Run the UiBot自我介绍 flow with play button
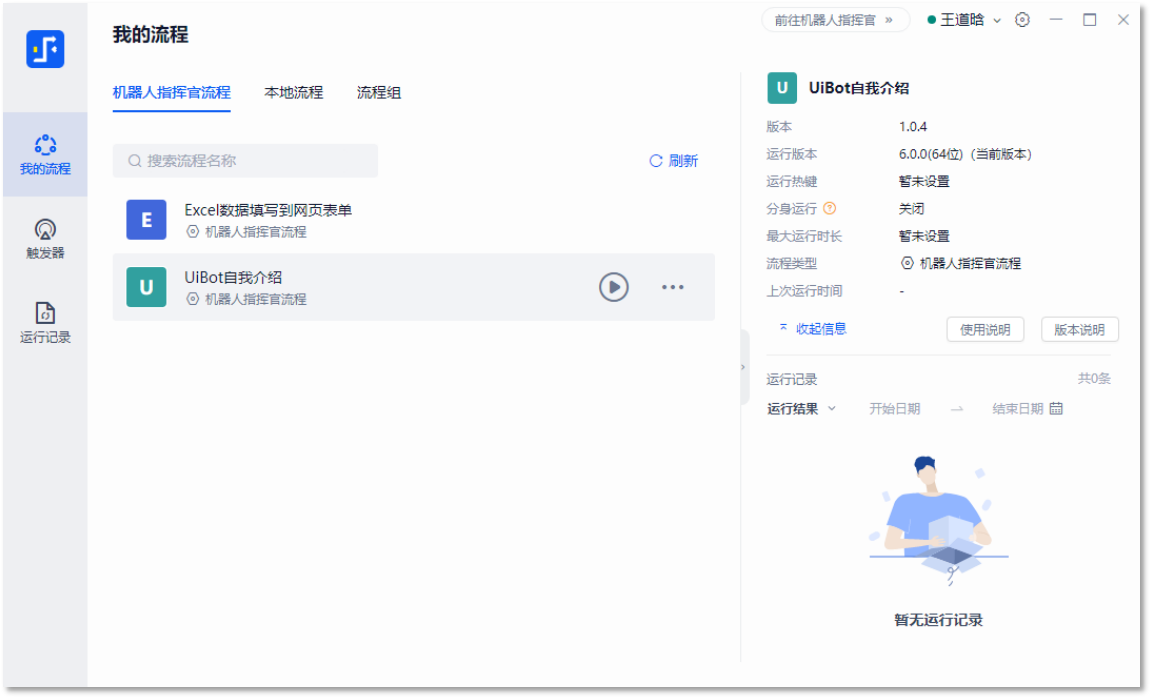 click(613, 287)
